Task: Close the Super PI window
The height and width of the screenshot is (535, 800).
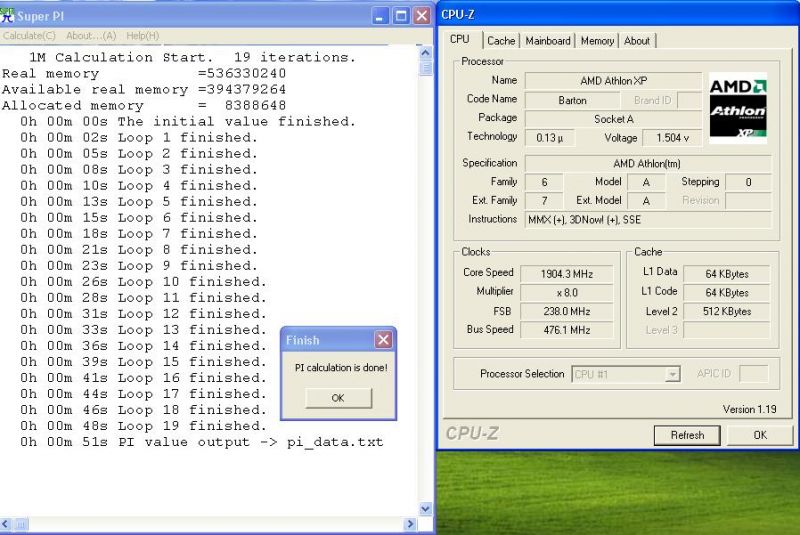Action: 422,16
